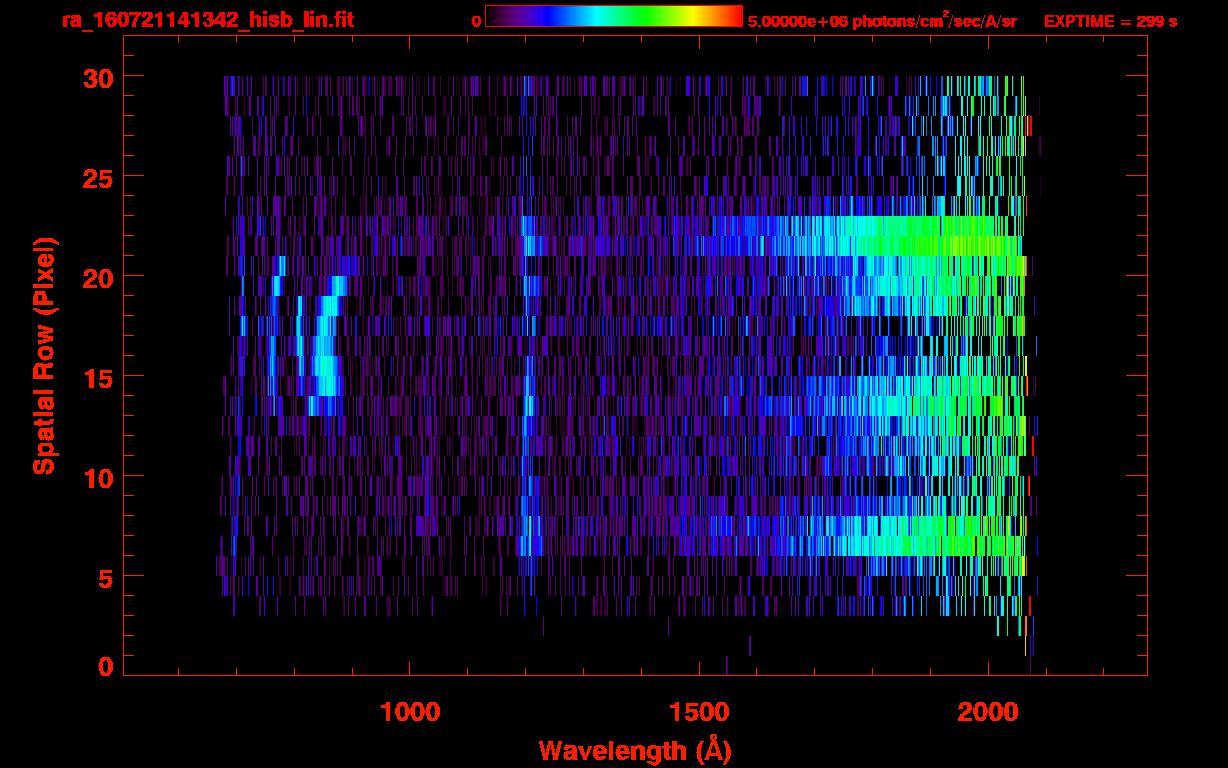Click the 0 minimum label of the colorbar
This screenshot has width=1228, height=768.
[x=476, y=21]
